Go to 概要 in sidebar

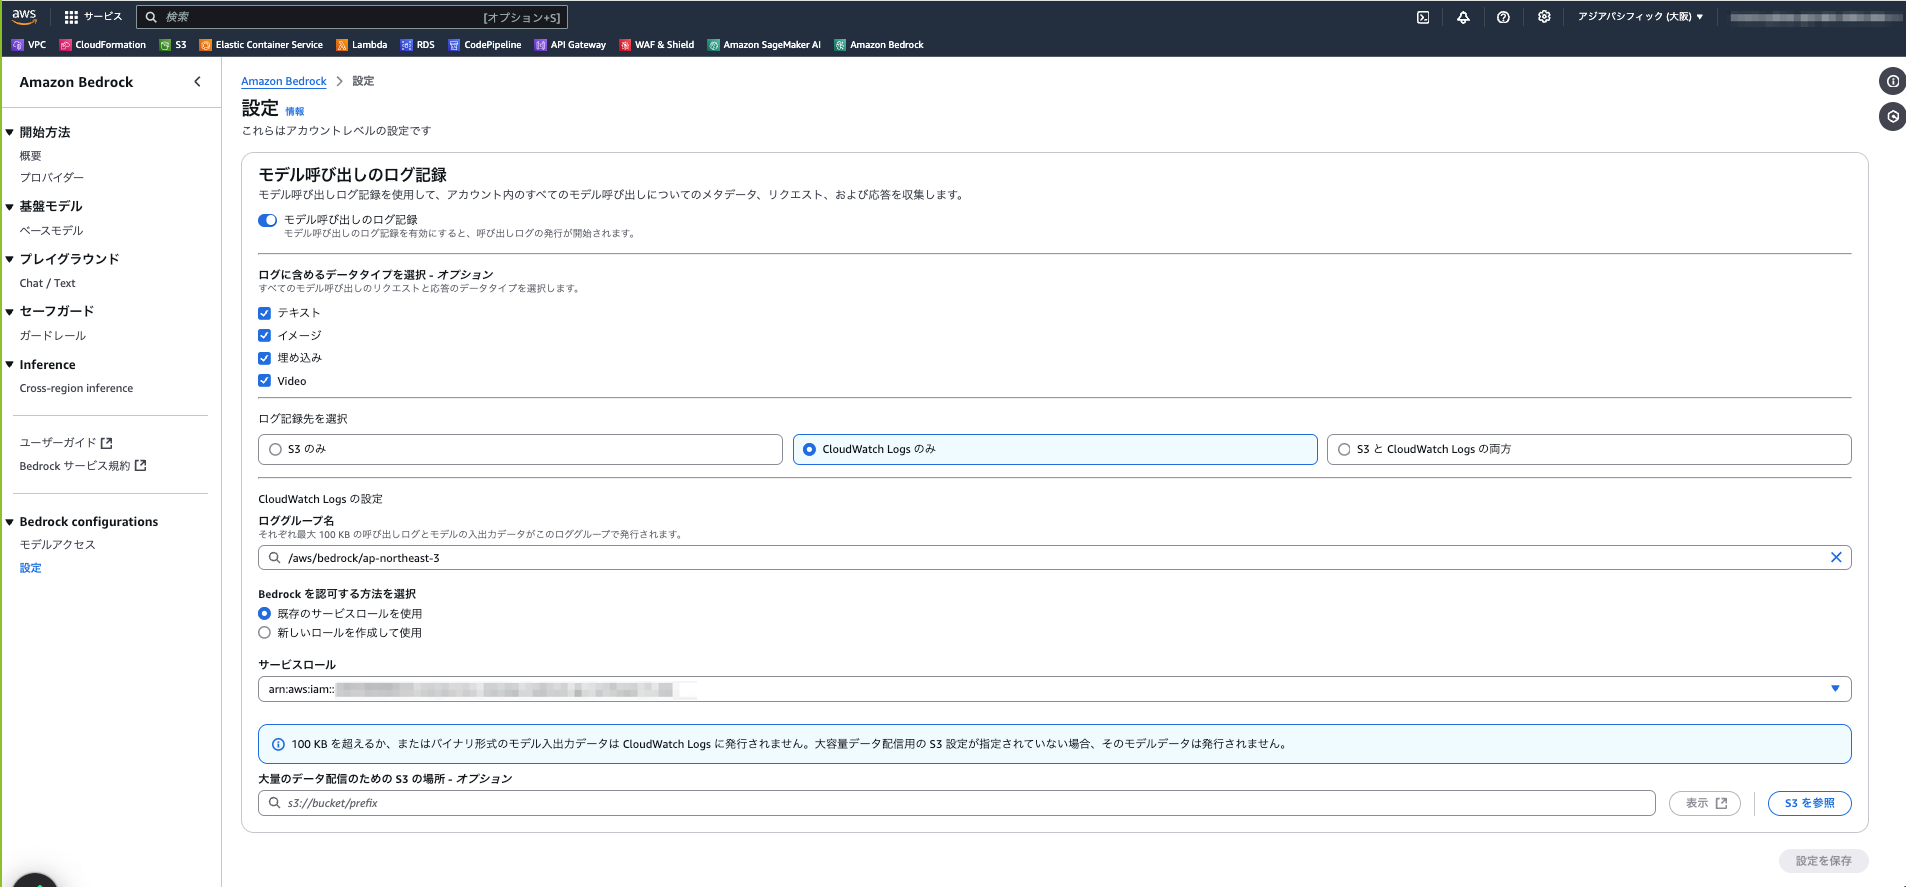coord(31,156)
